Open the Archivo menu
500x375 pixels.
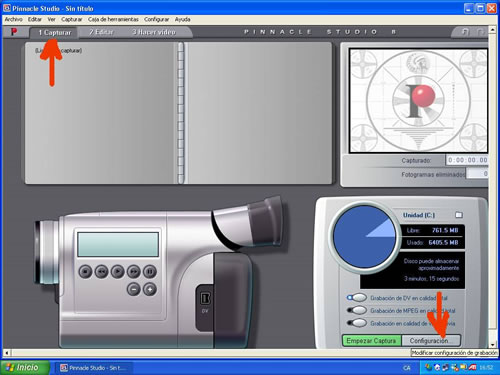[13, 19]
